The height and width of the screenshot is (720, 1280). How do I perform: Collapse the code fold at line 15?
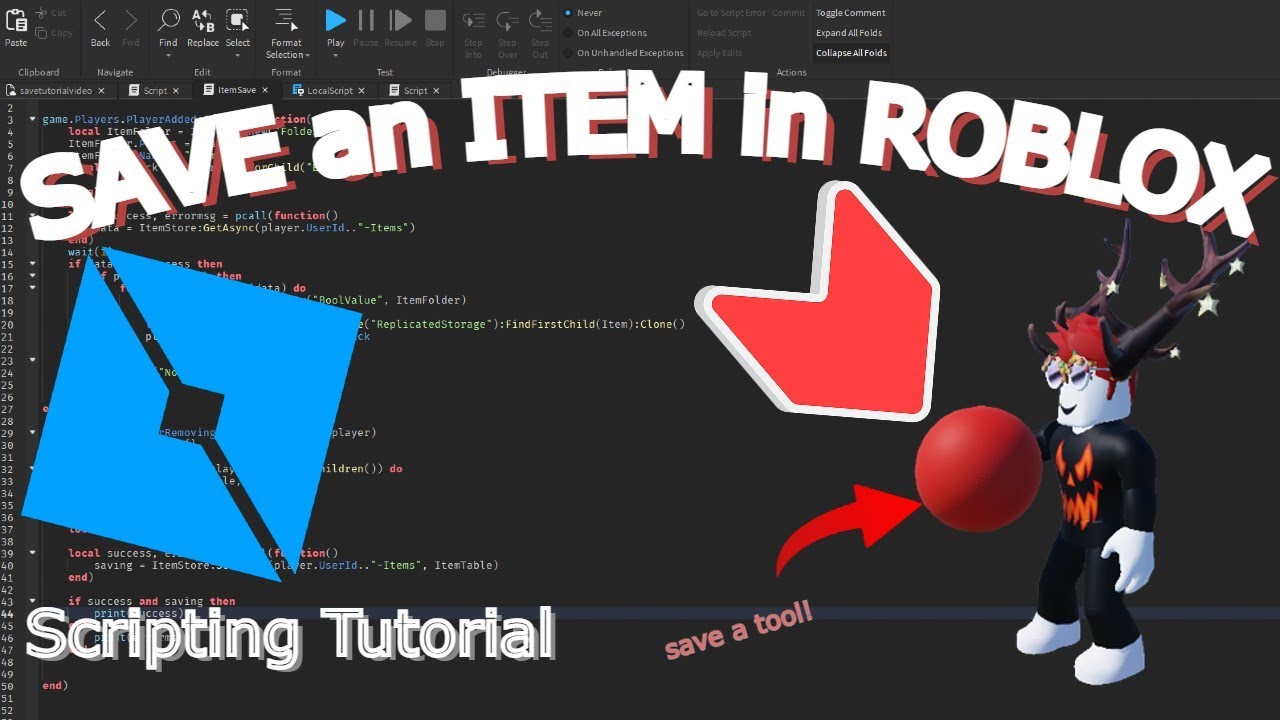33,264
